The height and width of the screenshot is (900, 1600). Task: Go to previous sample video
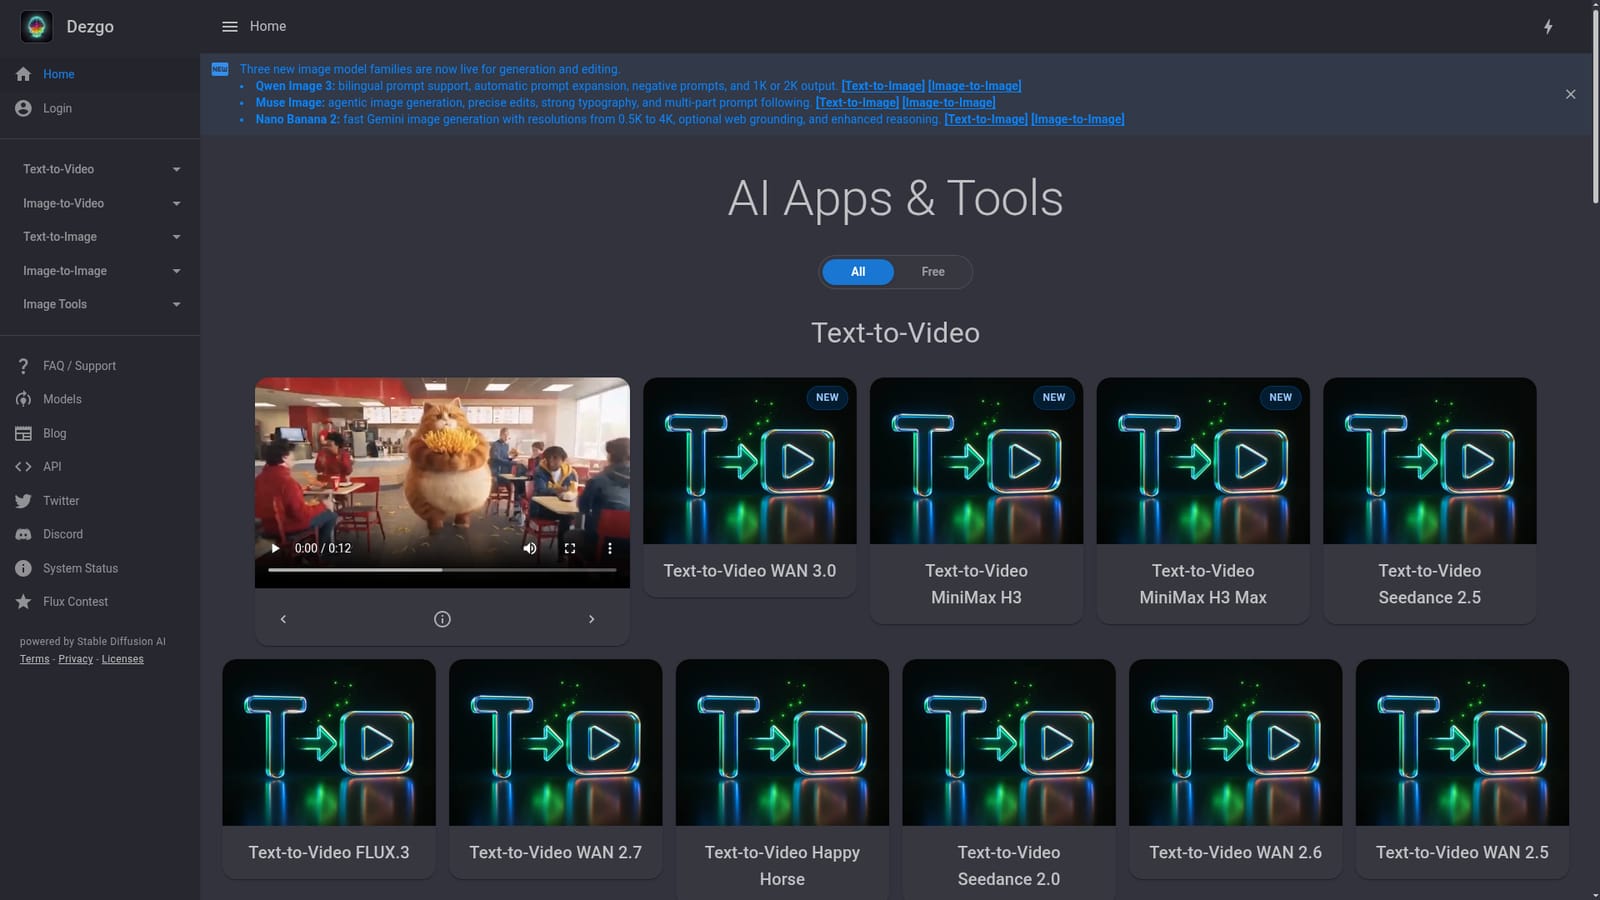coord(283,619)
